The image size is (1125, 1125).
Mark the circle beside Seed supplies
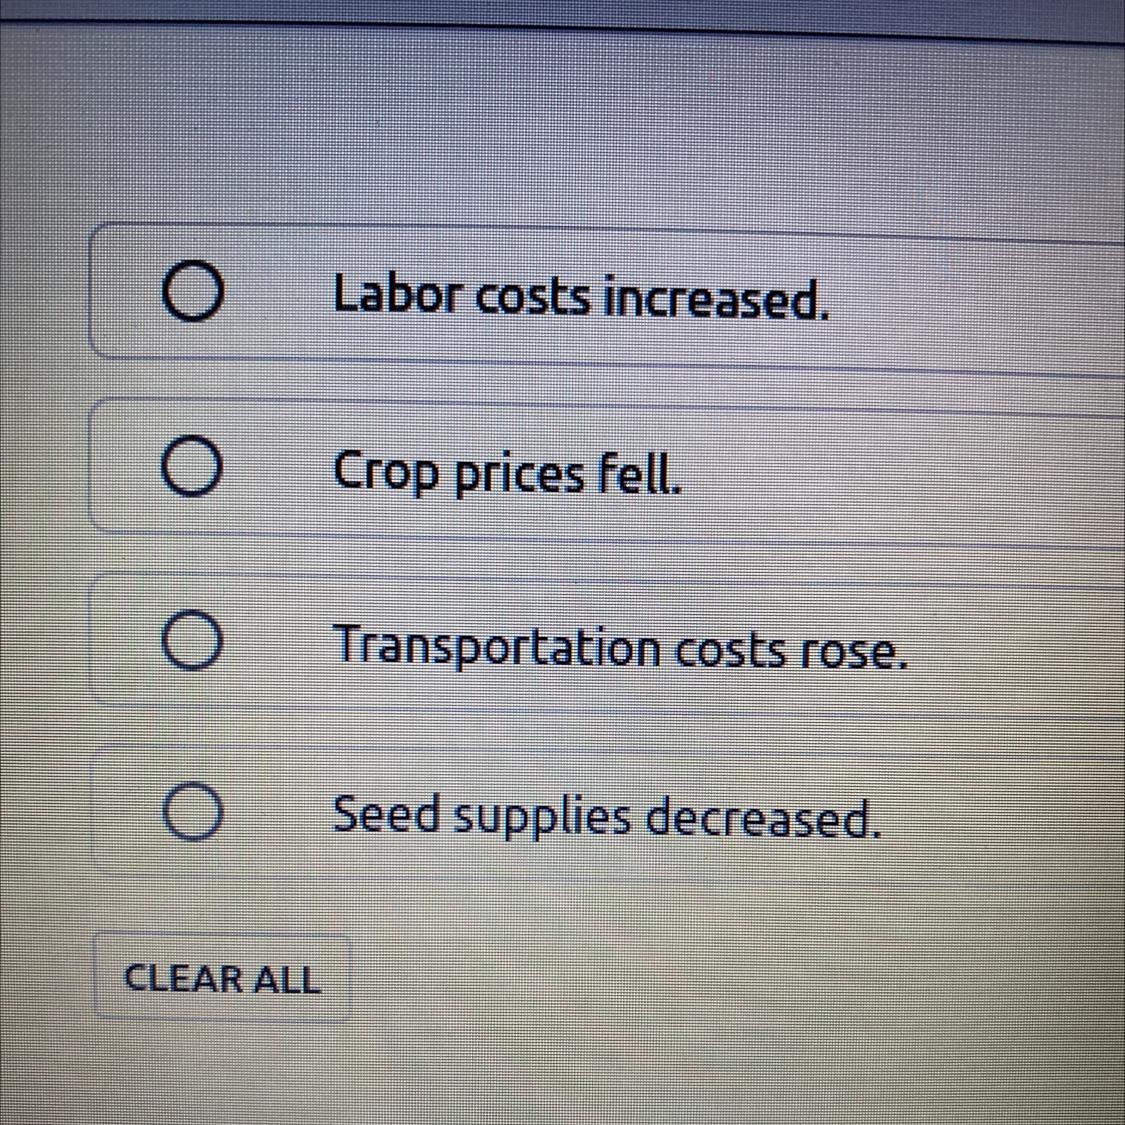[192, 812]
